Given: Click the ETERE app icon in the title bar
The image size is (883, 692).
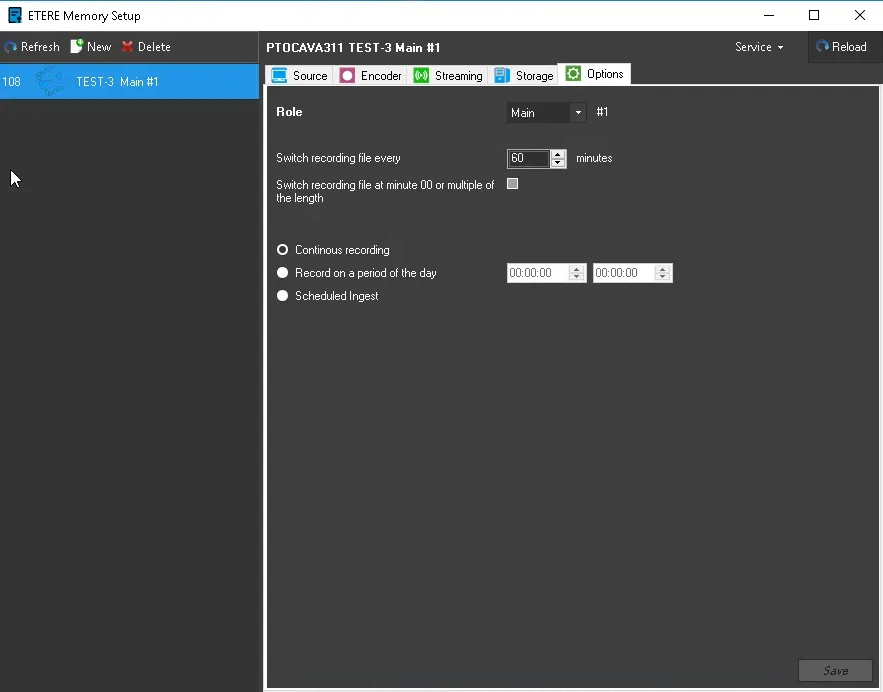Looking at the screenshot, I should [x=14, y=15].
